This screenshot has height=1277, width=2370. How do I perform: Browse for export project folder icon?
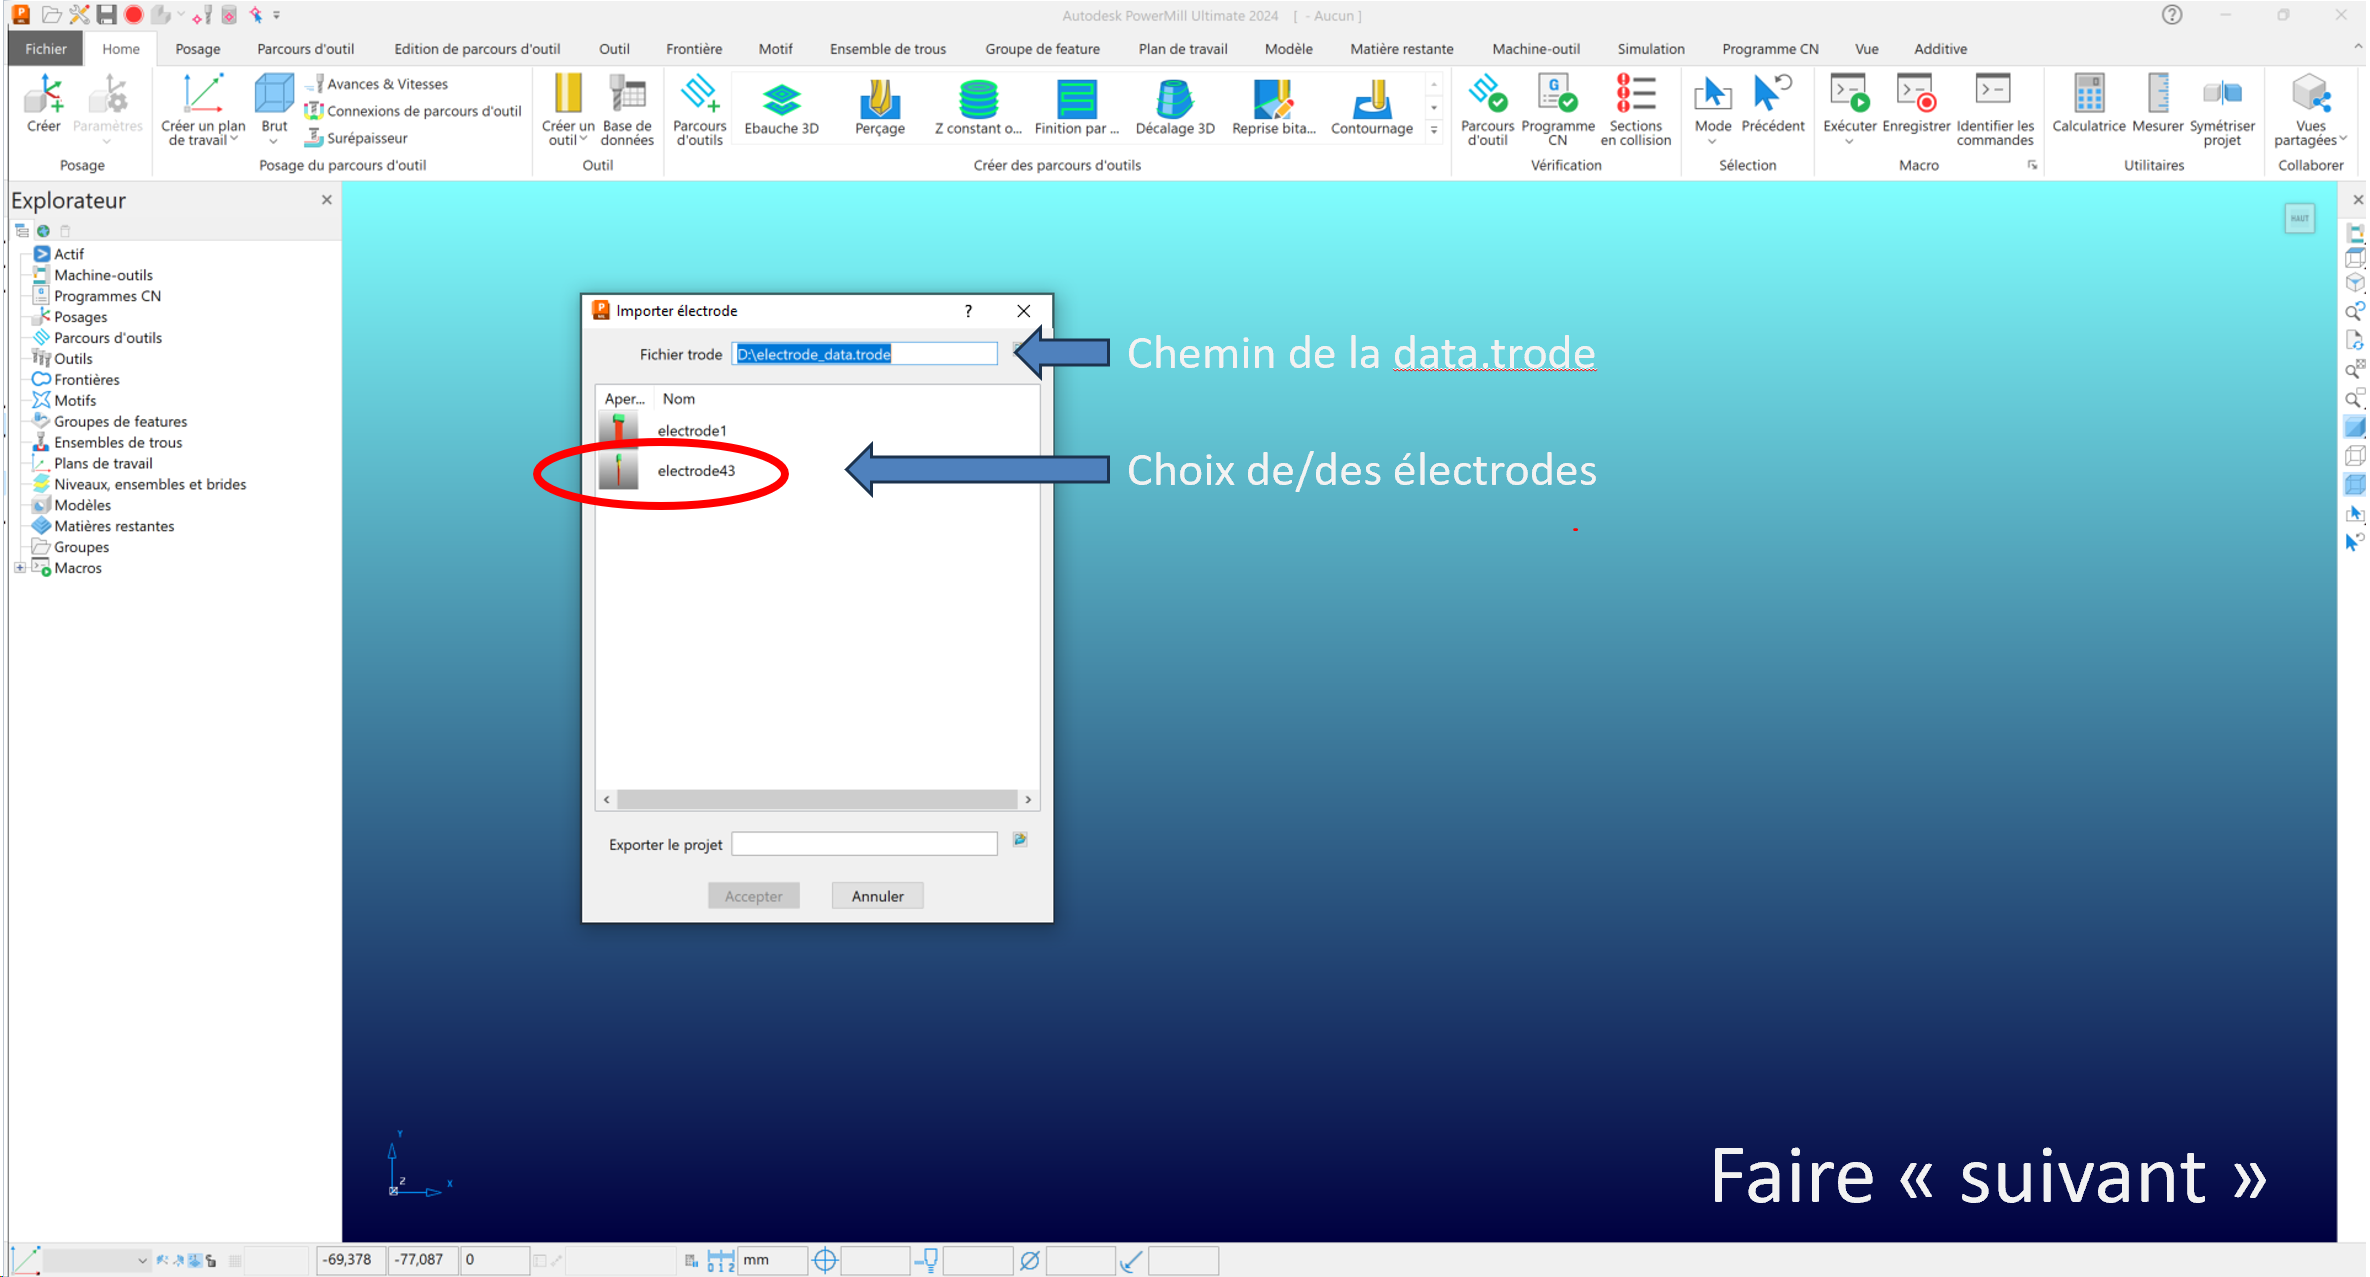pos(1020,840)
